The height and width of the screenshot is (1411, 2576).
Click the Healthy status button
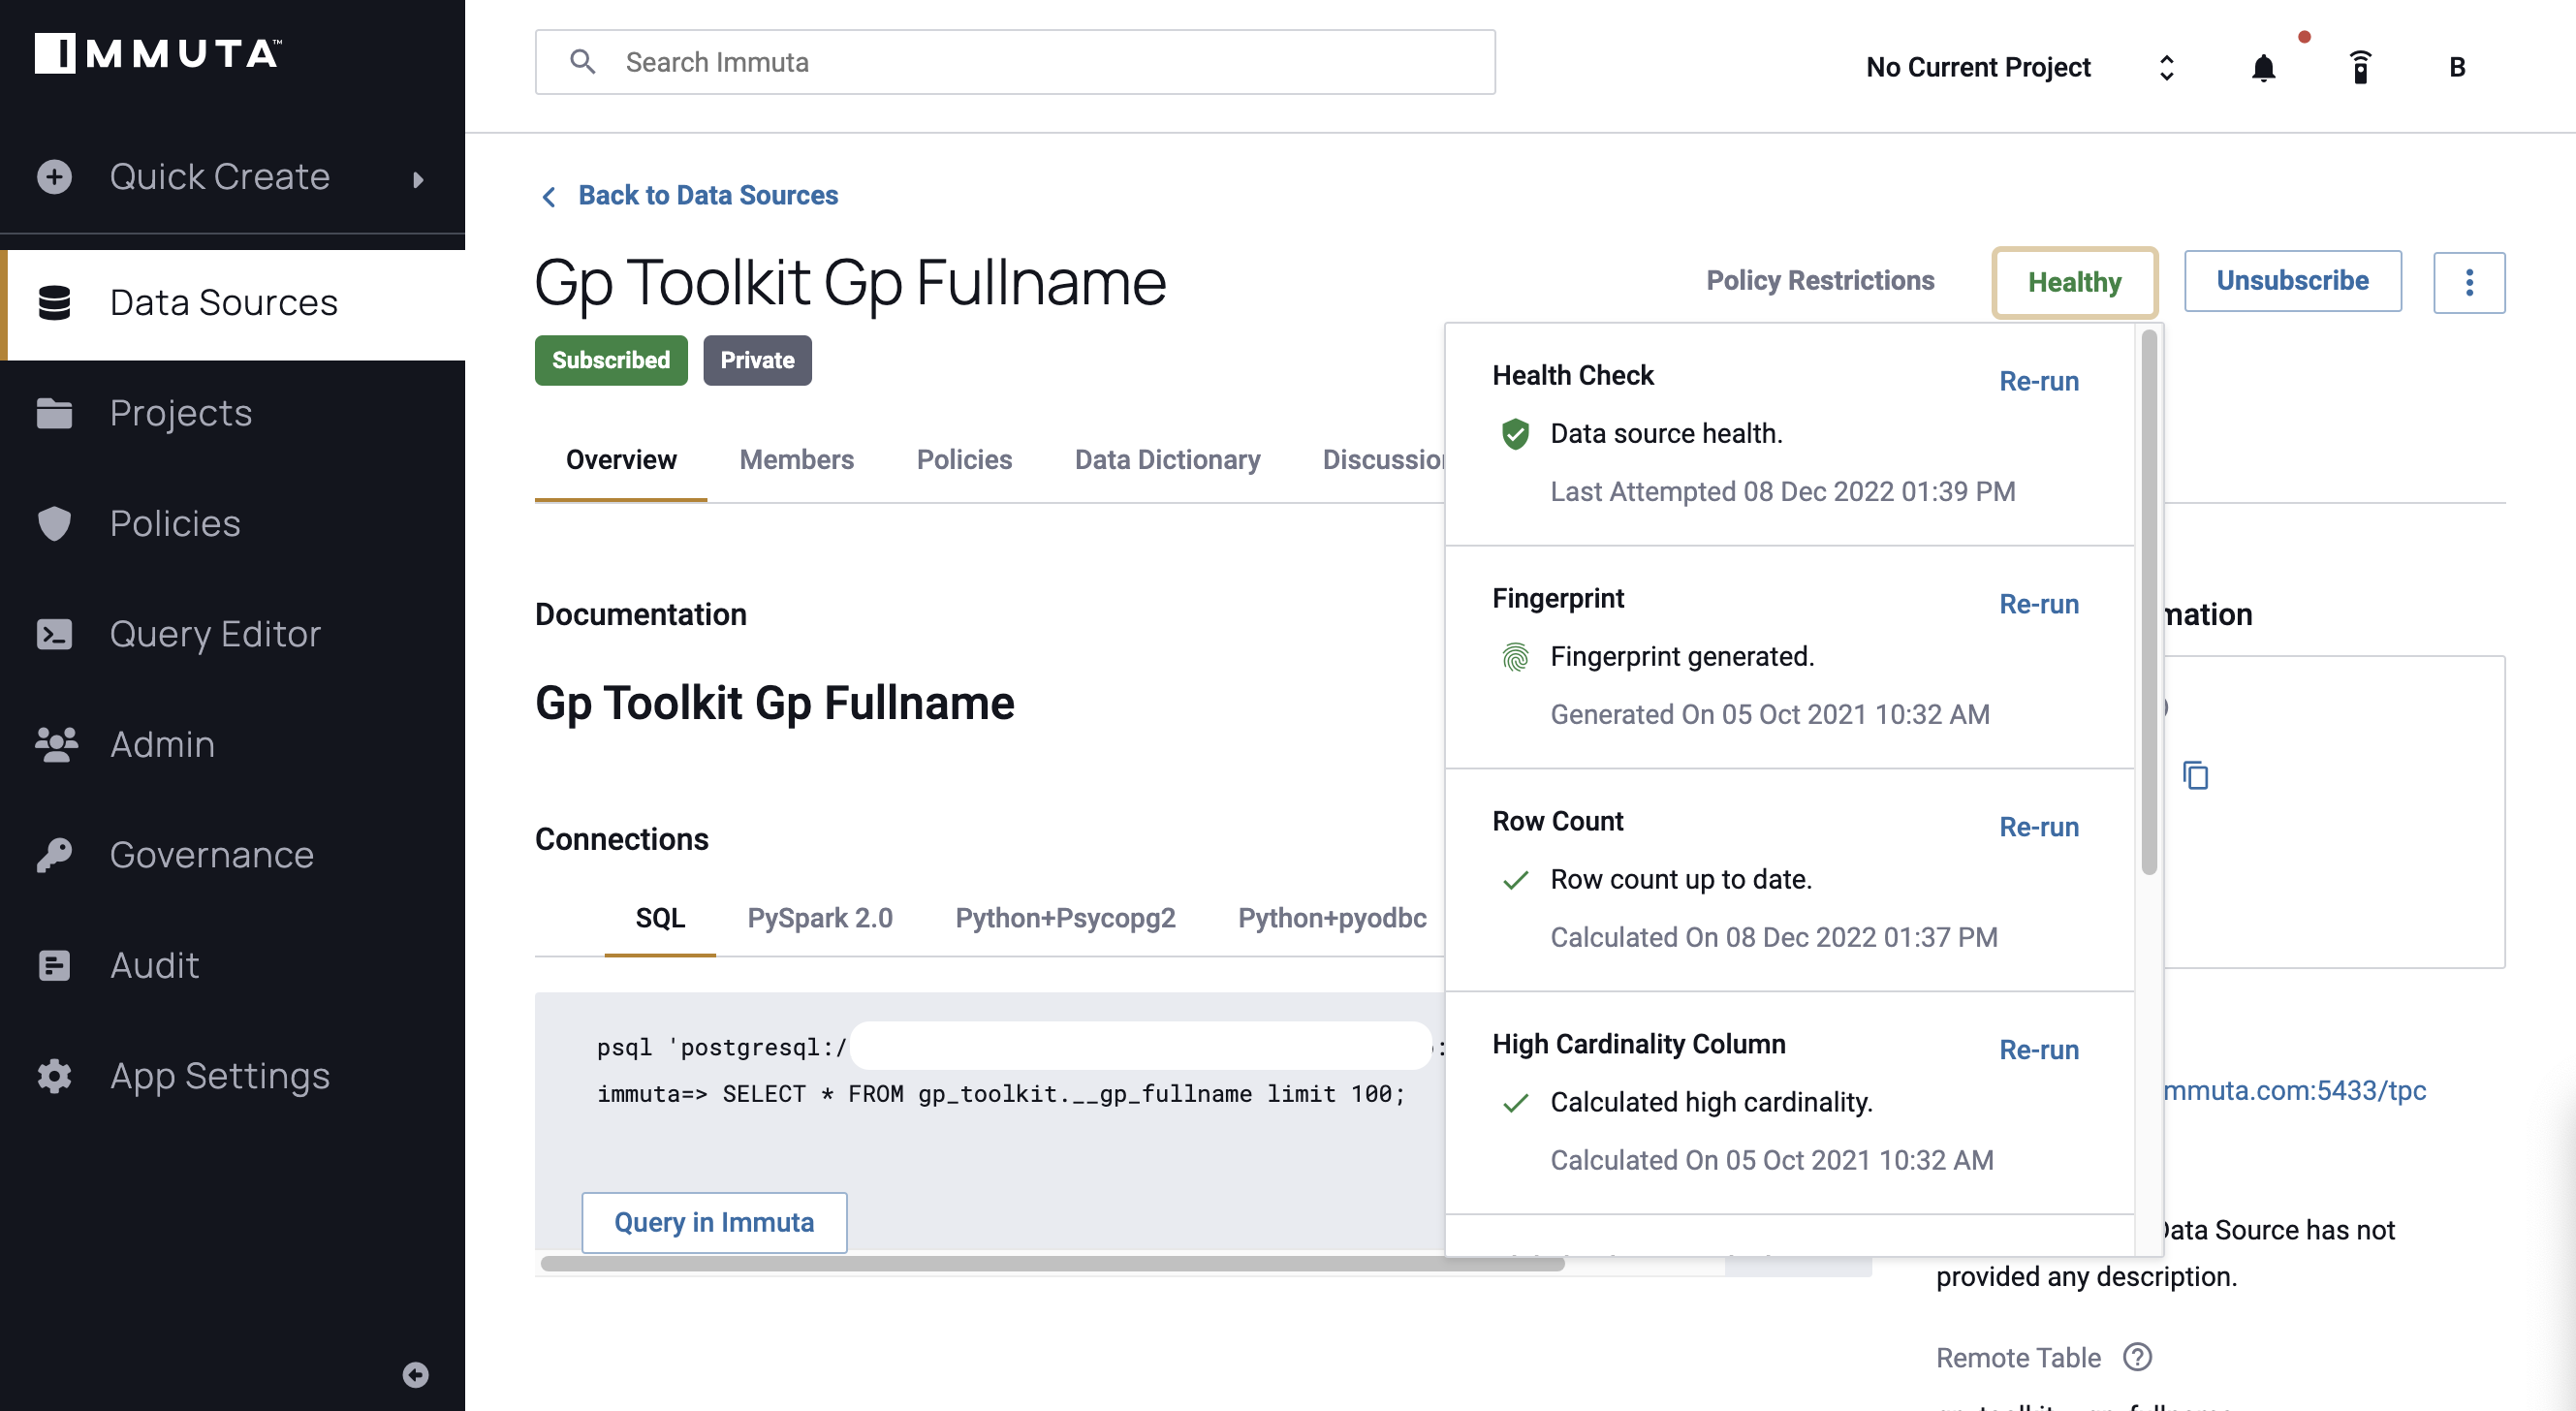(x=2074, y=282)
